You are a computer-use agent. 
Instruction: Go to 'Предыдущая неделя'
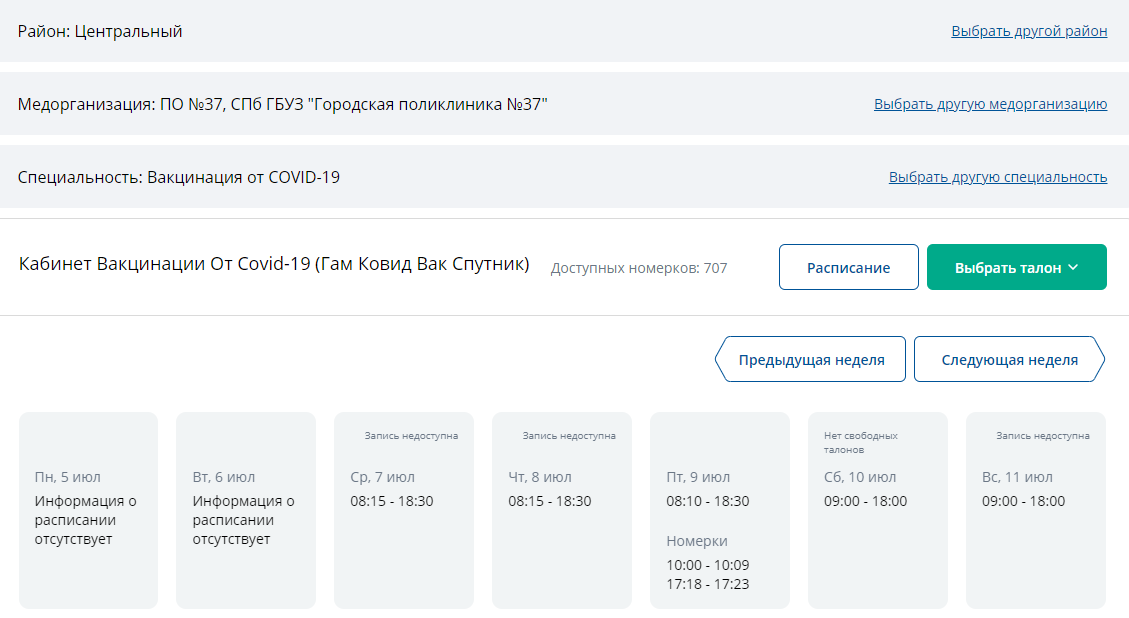click(811, 360)
